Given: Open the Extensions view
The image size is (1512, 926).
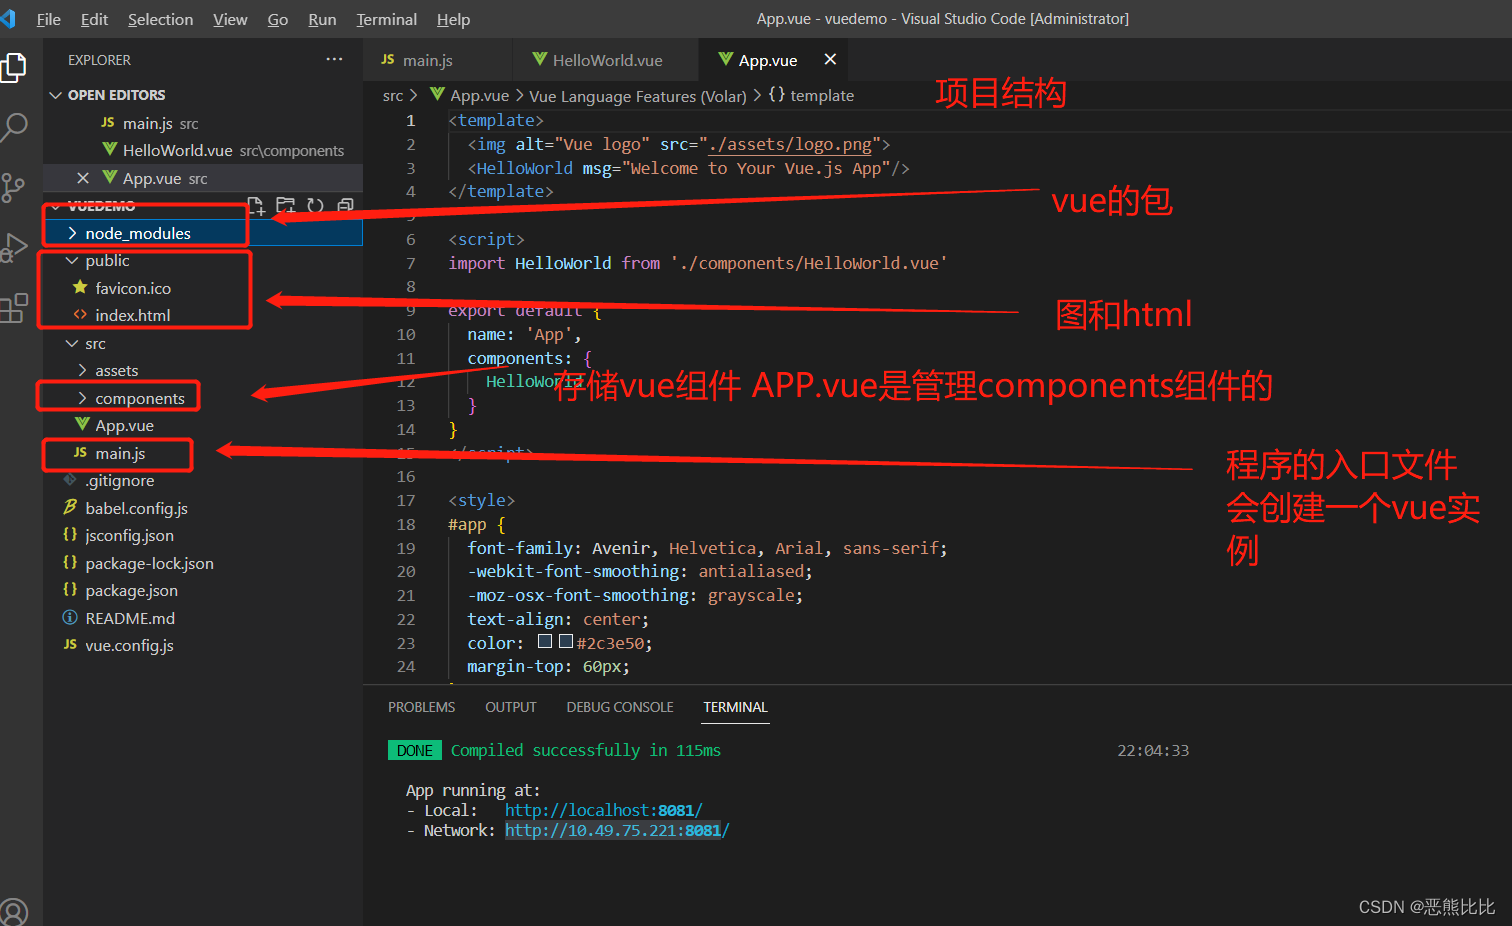Looking at the screenshot, I should [x=14, y=308].
